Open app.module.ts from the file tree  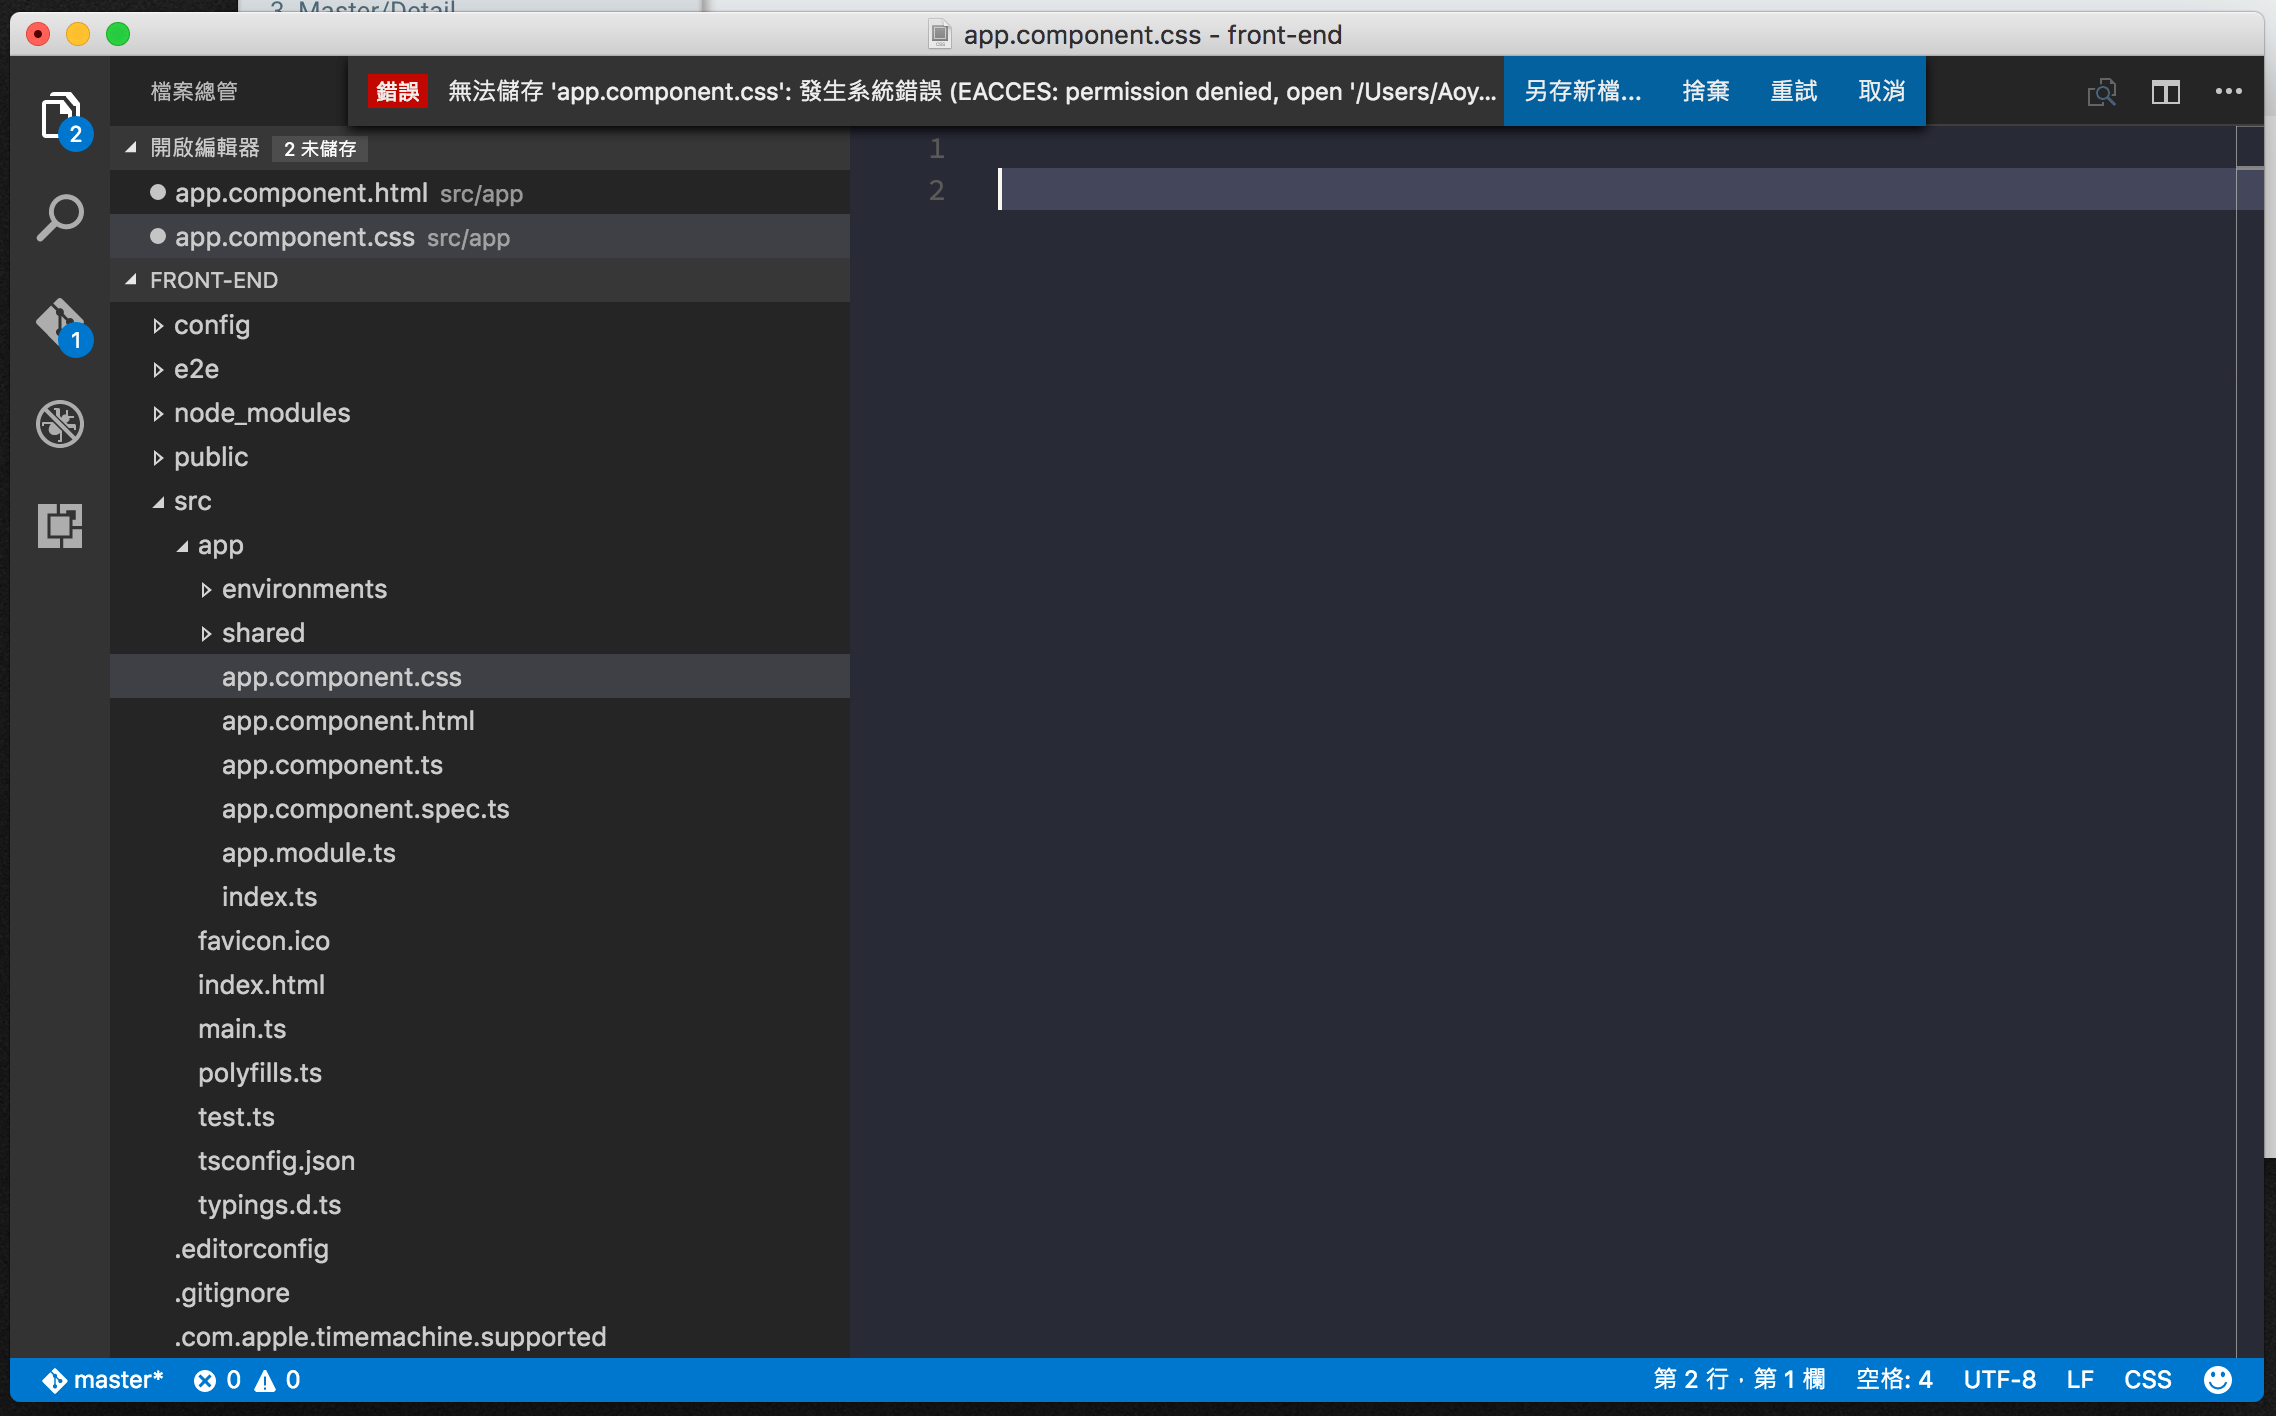[x=309, y=852]
